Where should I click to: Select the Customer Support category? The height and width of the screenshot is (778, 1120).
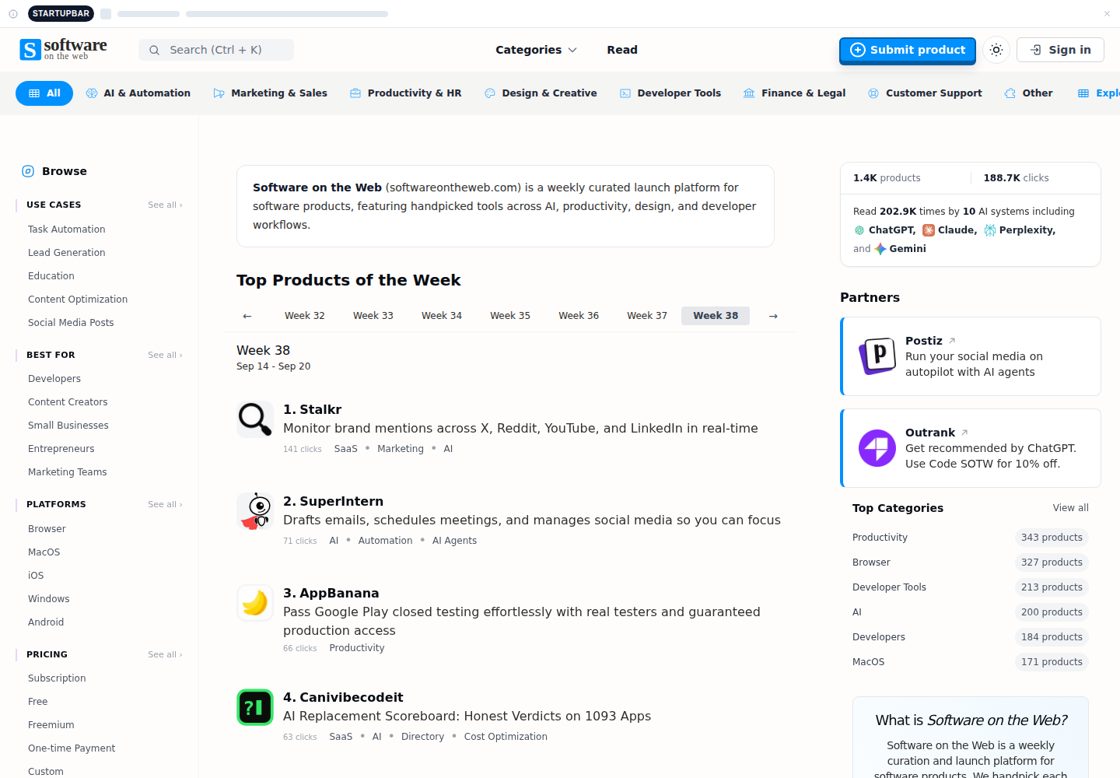[x=924, y=93]
